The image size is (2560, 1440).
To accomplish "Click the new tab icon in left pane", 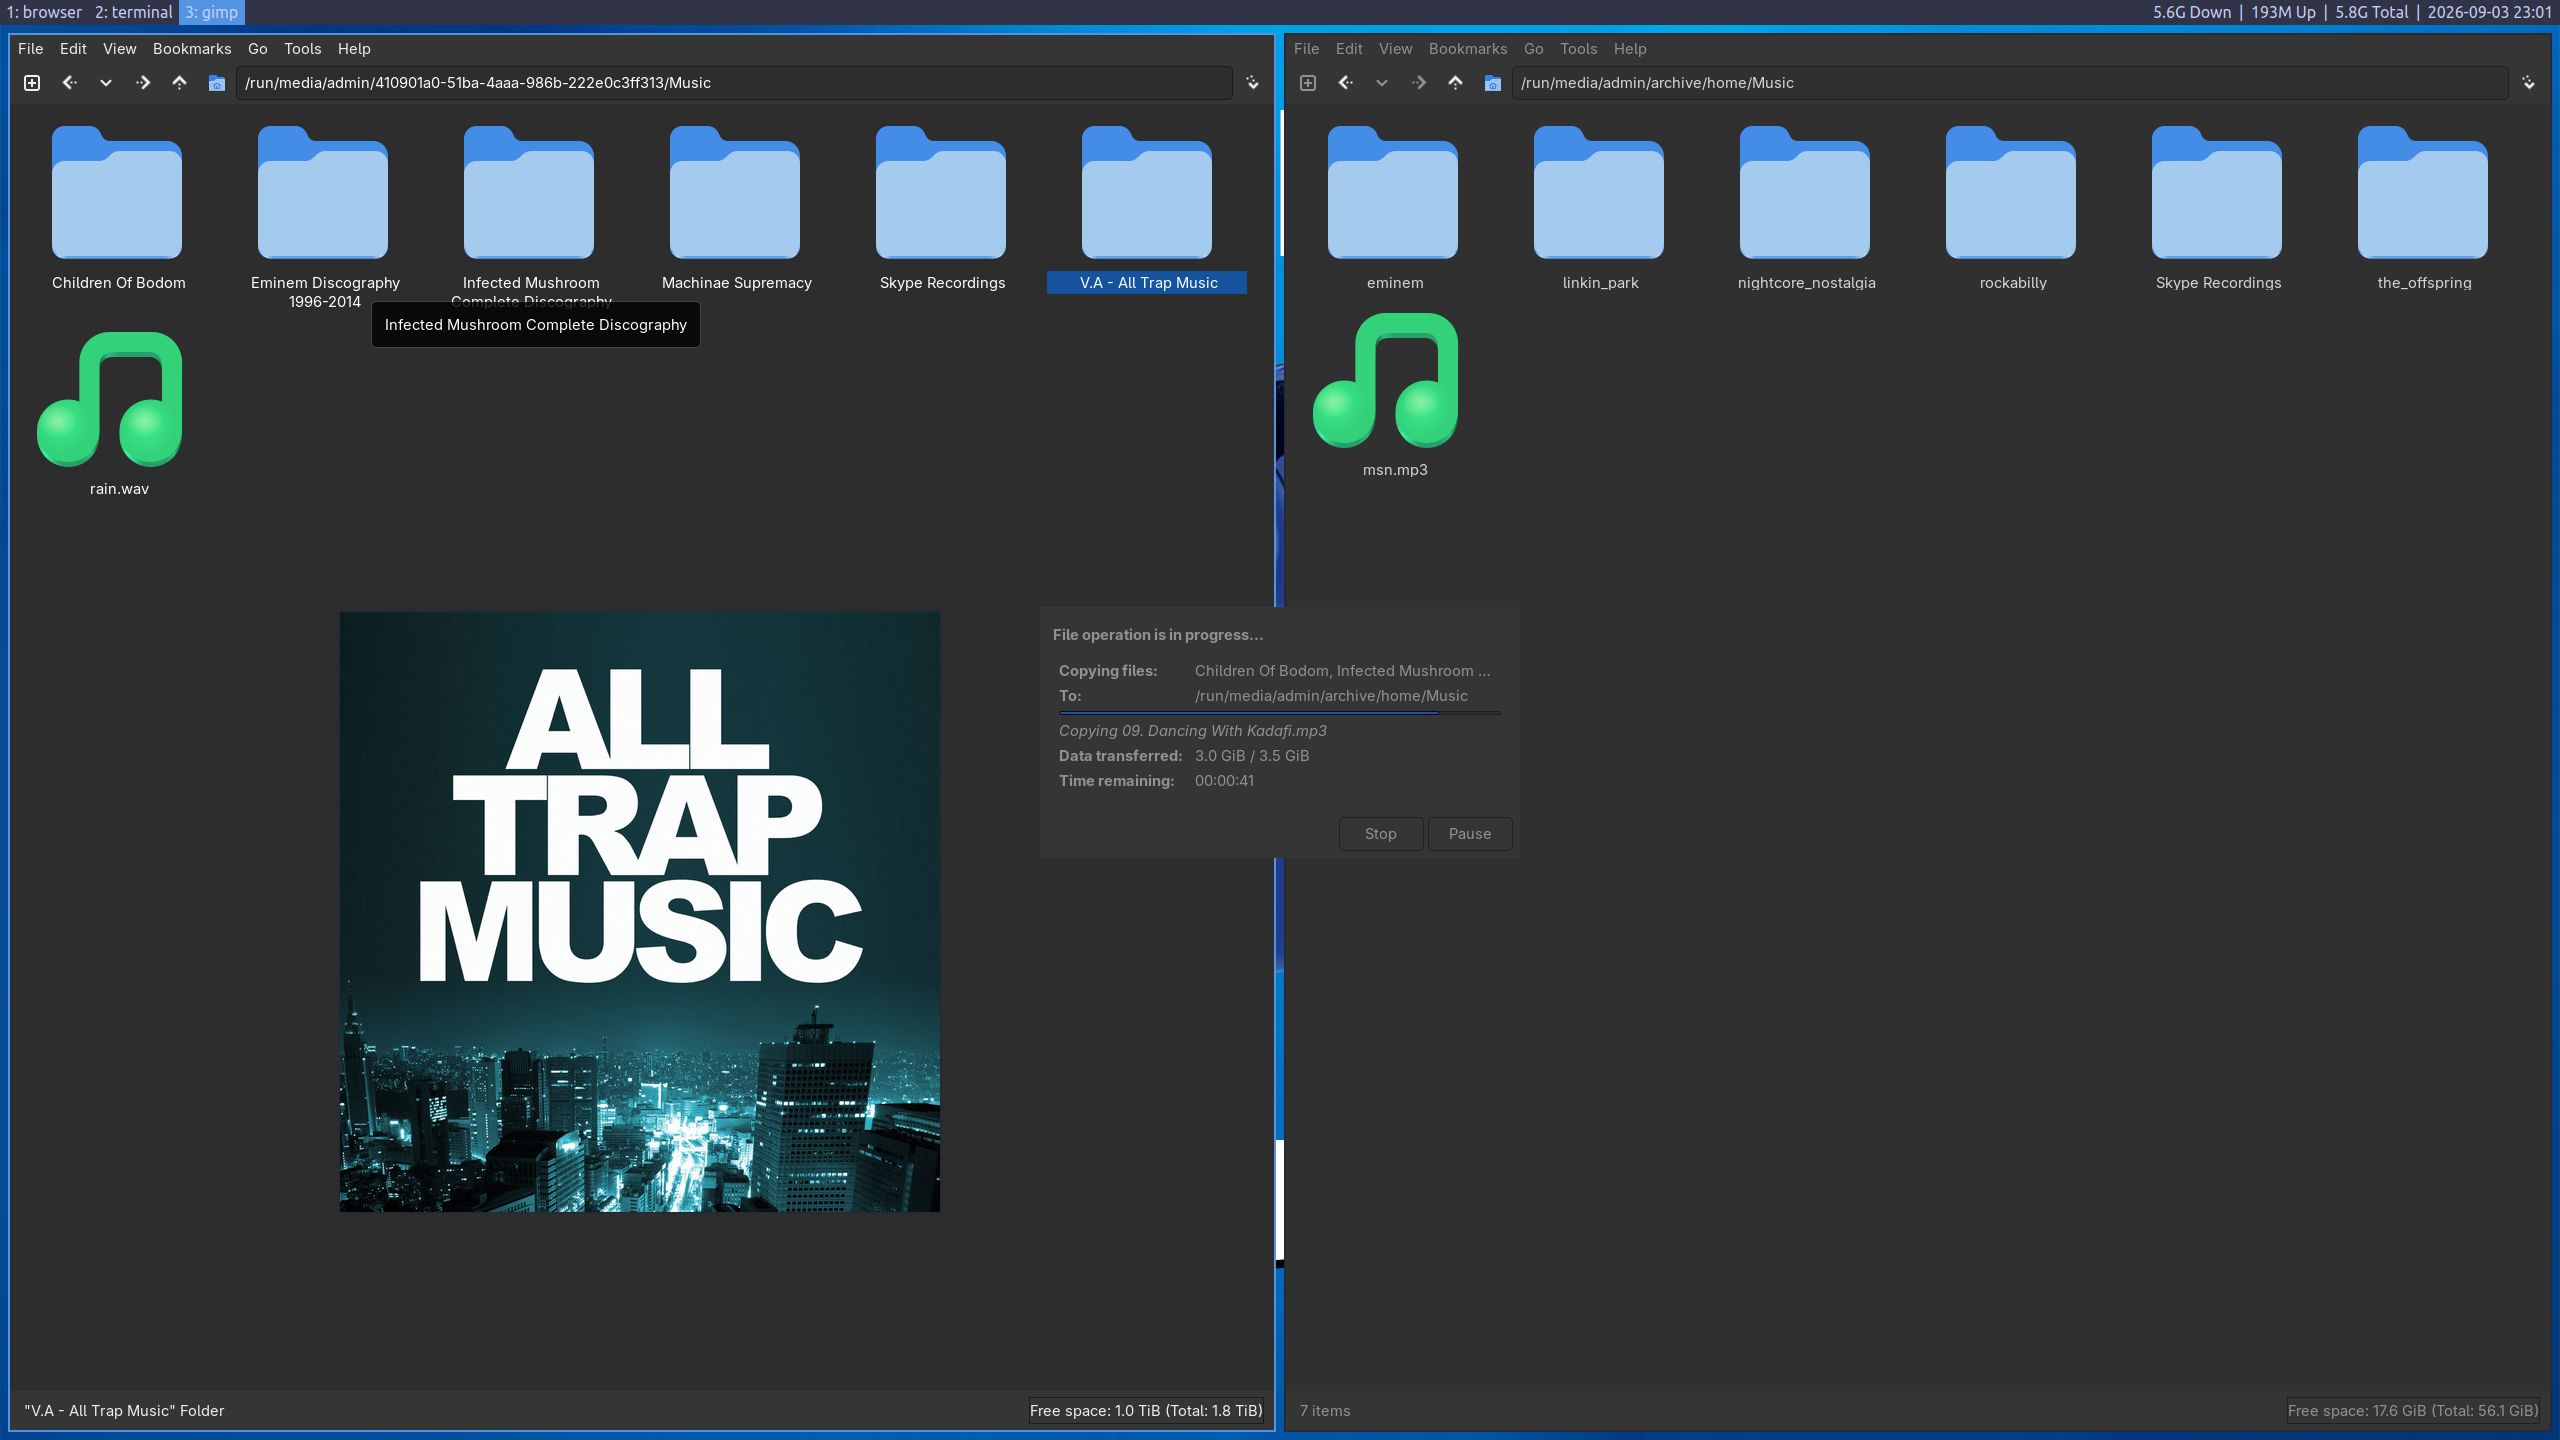I will tap(32, 83).
